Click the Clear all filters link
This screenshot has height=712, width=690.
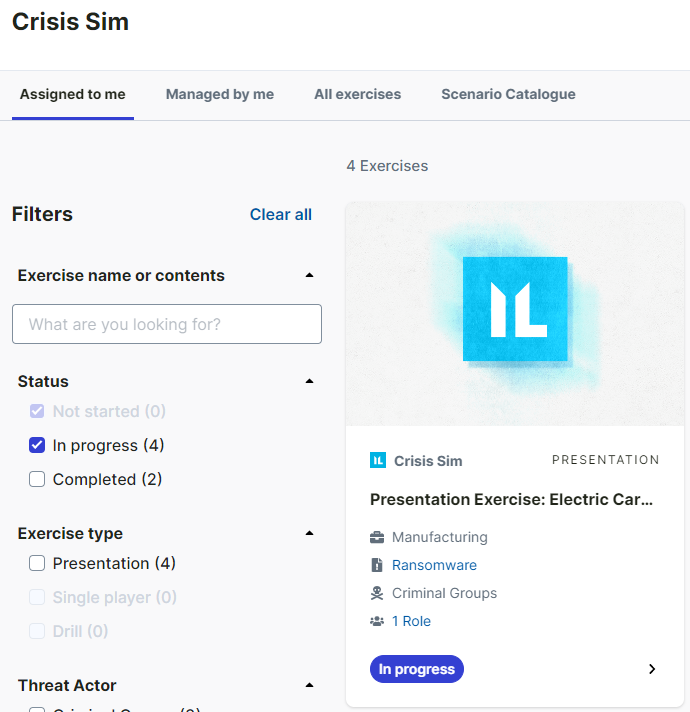[280, 214]
